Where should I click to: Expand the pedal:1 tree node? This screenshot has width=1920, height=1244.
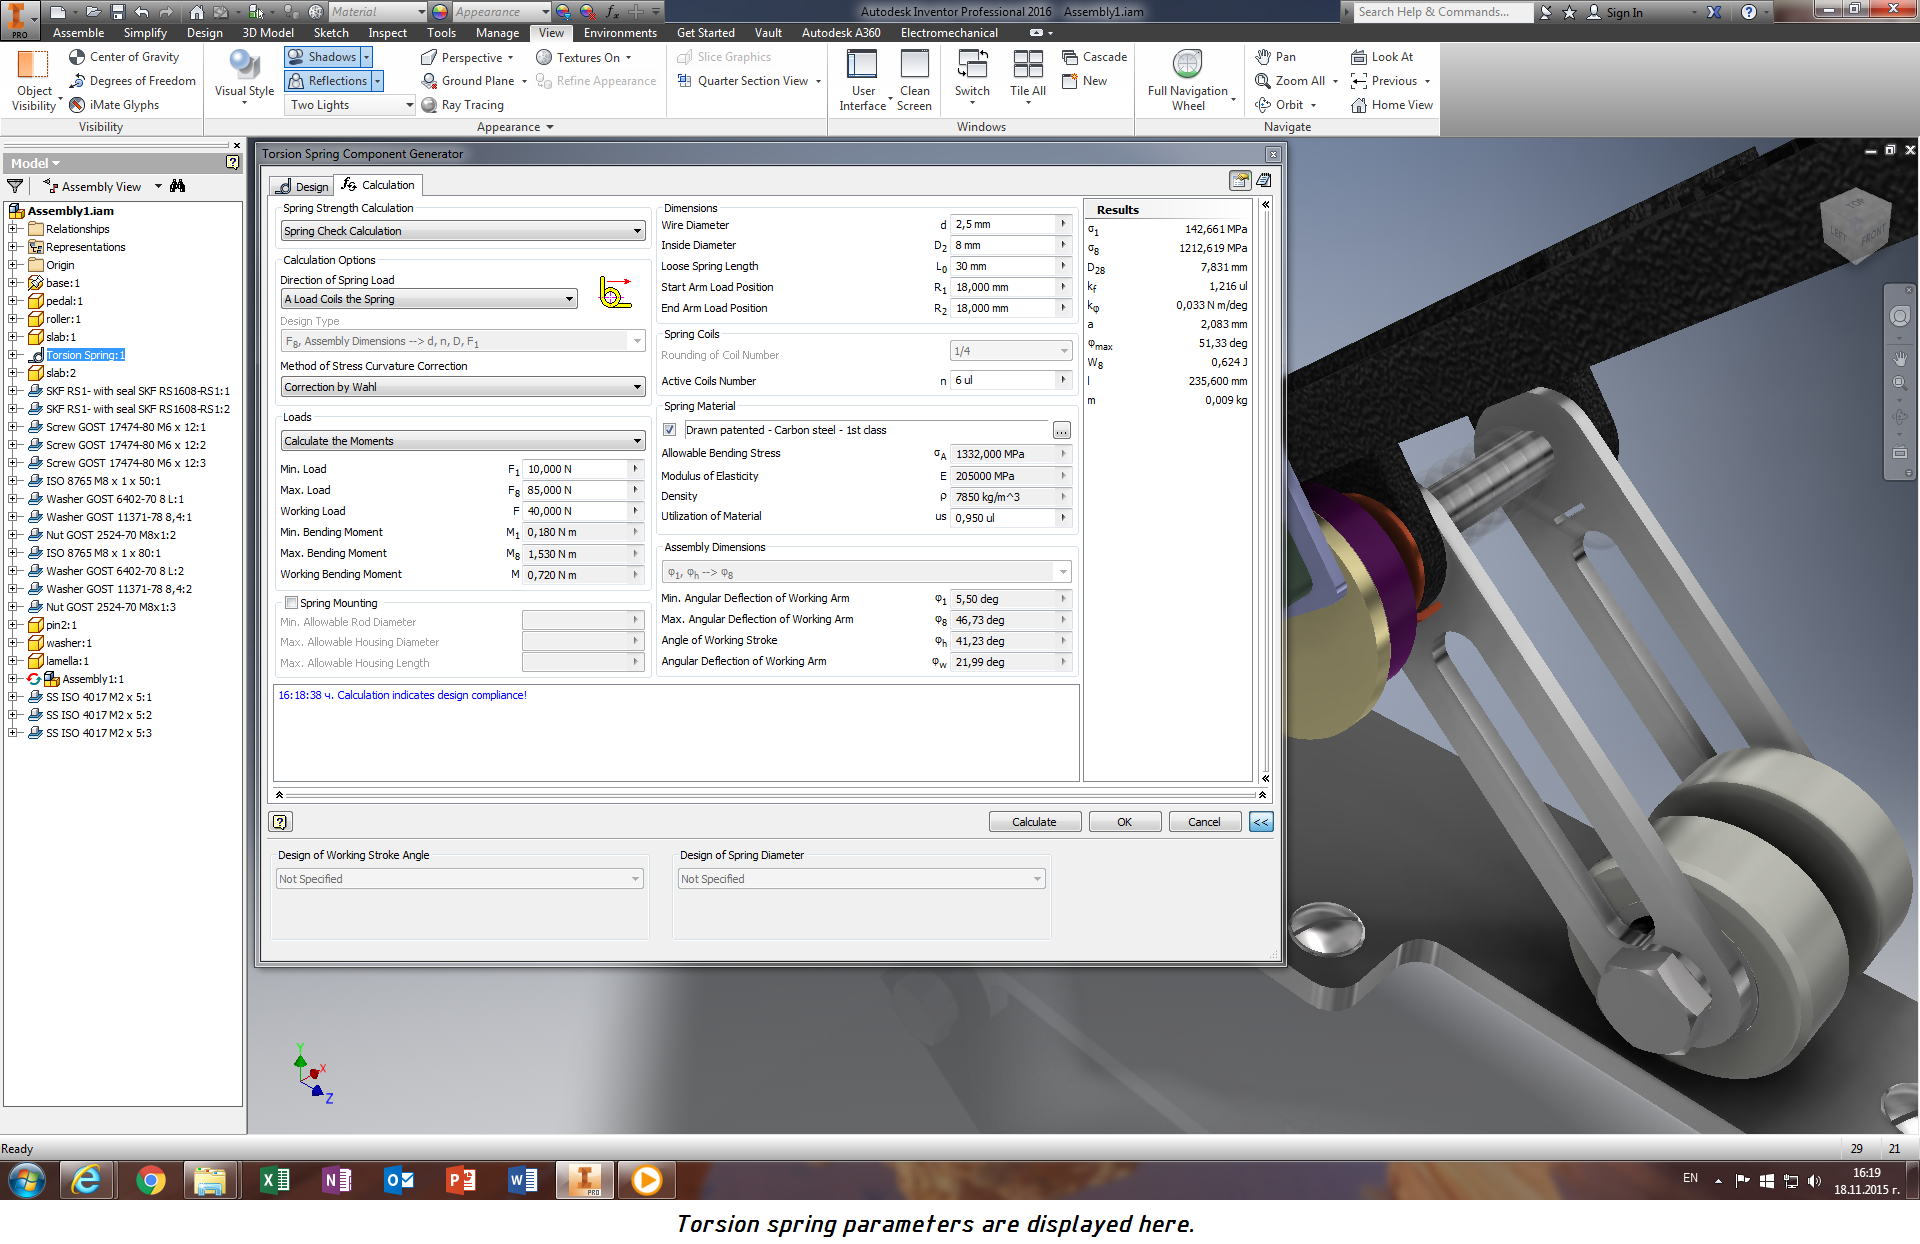[x=12, y=301]
